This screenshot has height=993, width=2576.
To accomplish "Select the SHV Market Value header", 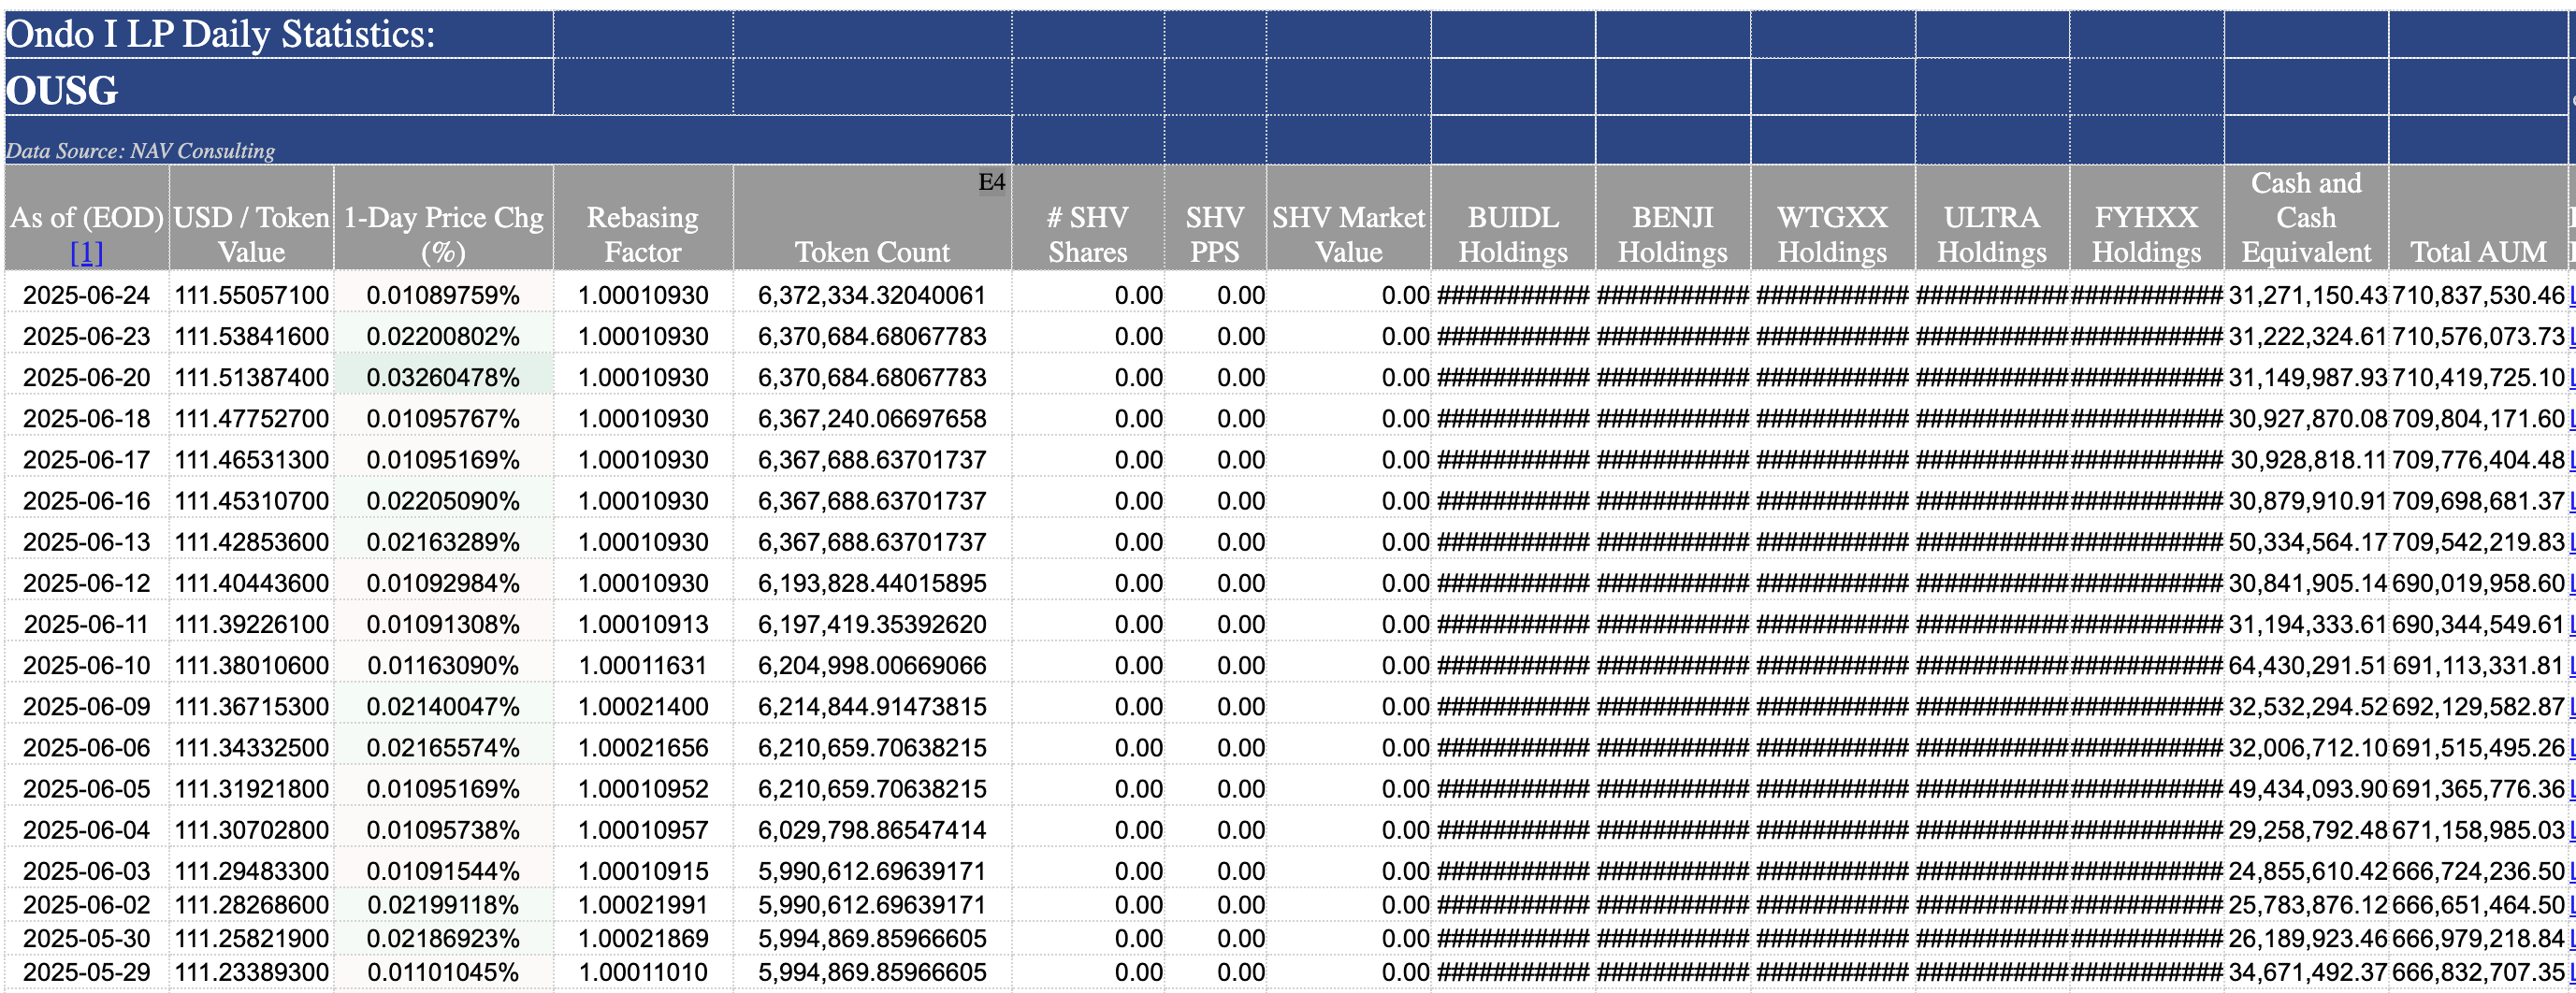I will pos(1347,234).
